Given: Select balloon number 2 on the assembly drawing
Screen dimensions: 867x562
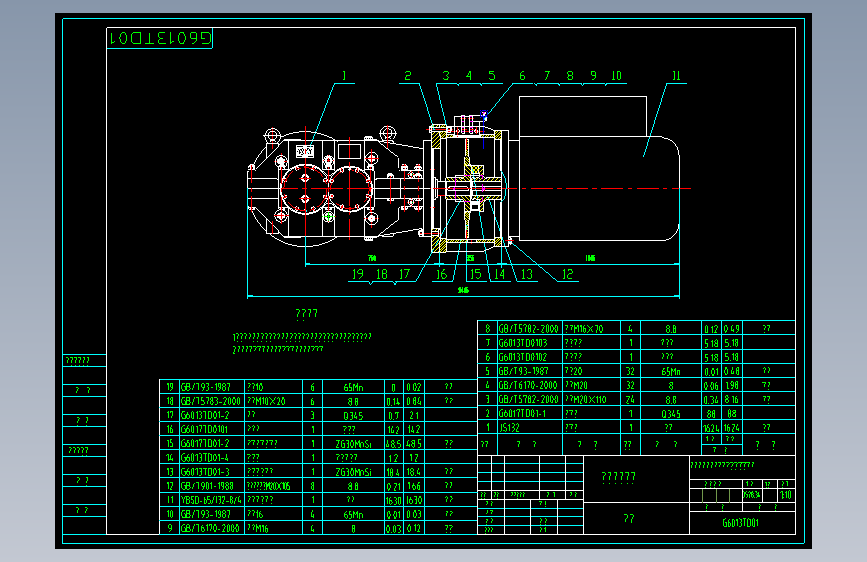Looking at the screenshot, I should (408, 76).
